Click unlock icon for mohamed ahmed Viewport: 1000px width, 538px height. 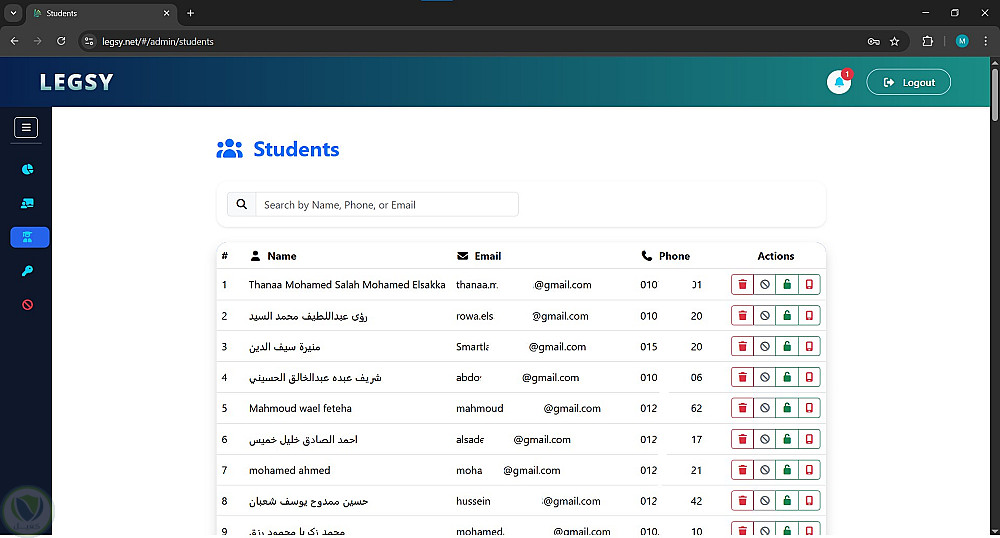tap(787, 470)
